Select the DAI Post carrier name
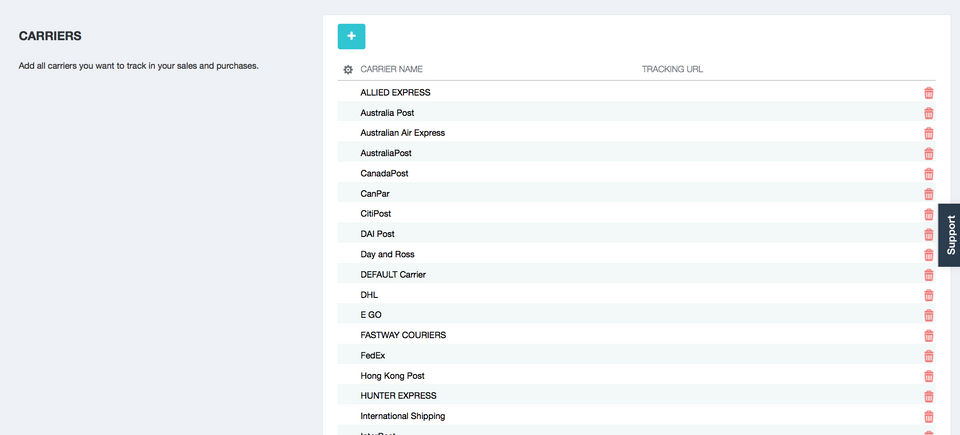This screenshot has height=435, width=960. (x=378, y=234)
